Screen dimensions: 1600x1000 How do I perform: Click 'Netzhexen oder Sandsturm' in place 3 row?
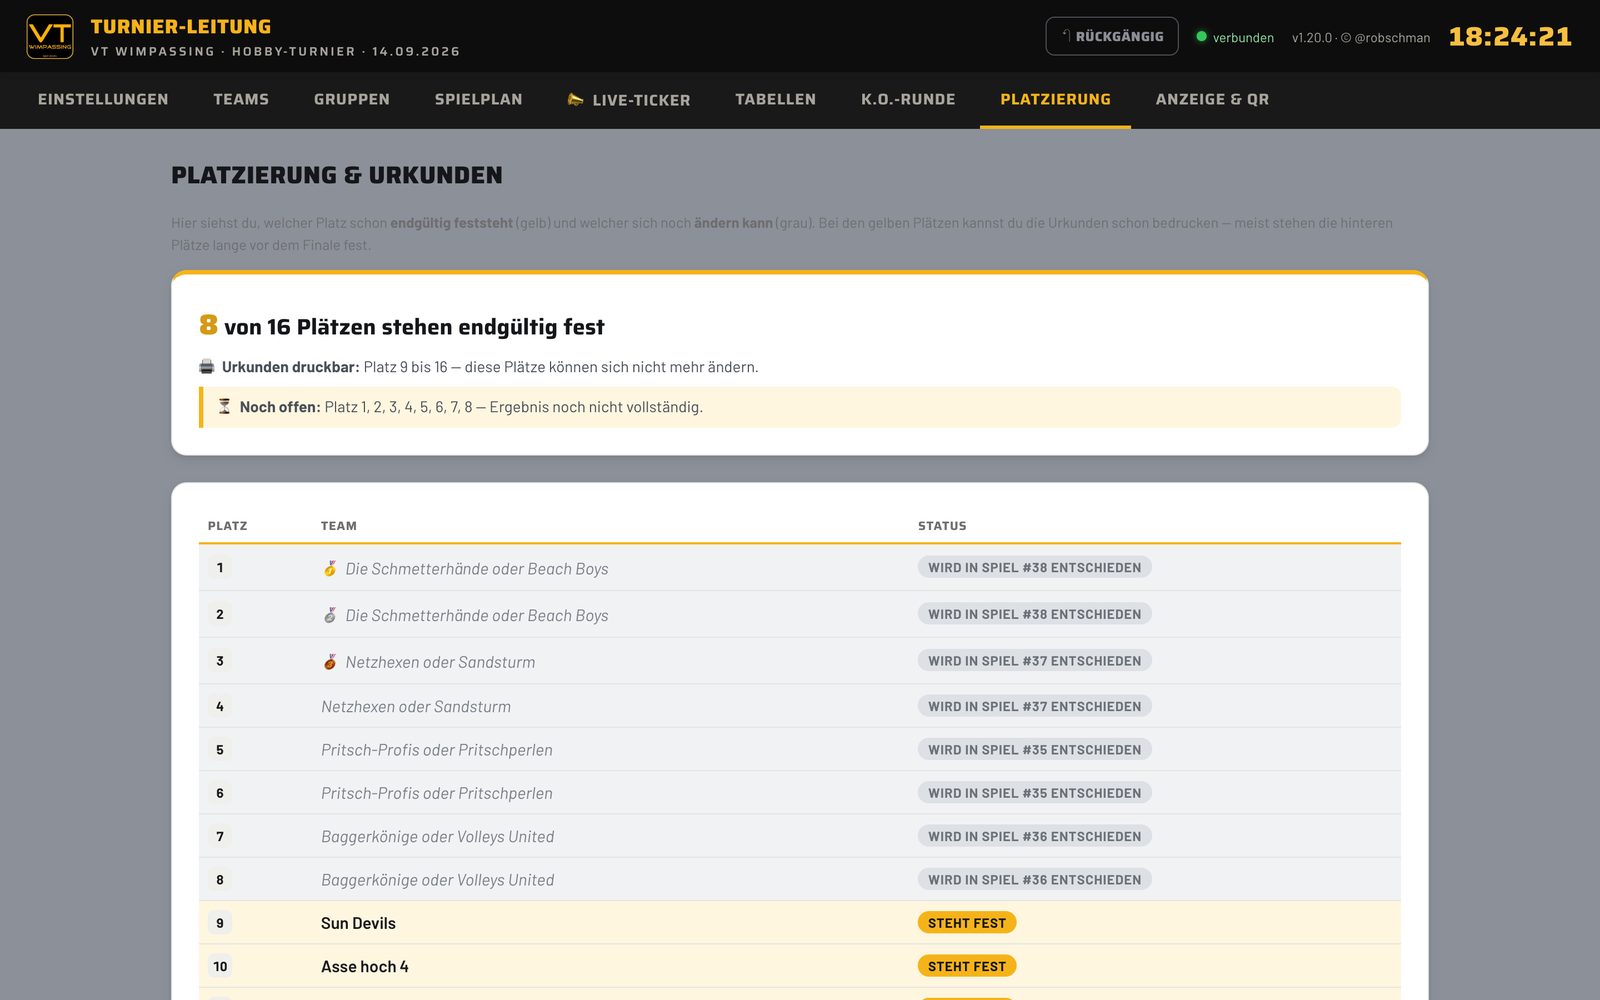440,662
